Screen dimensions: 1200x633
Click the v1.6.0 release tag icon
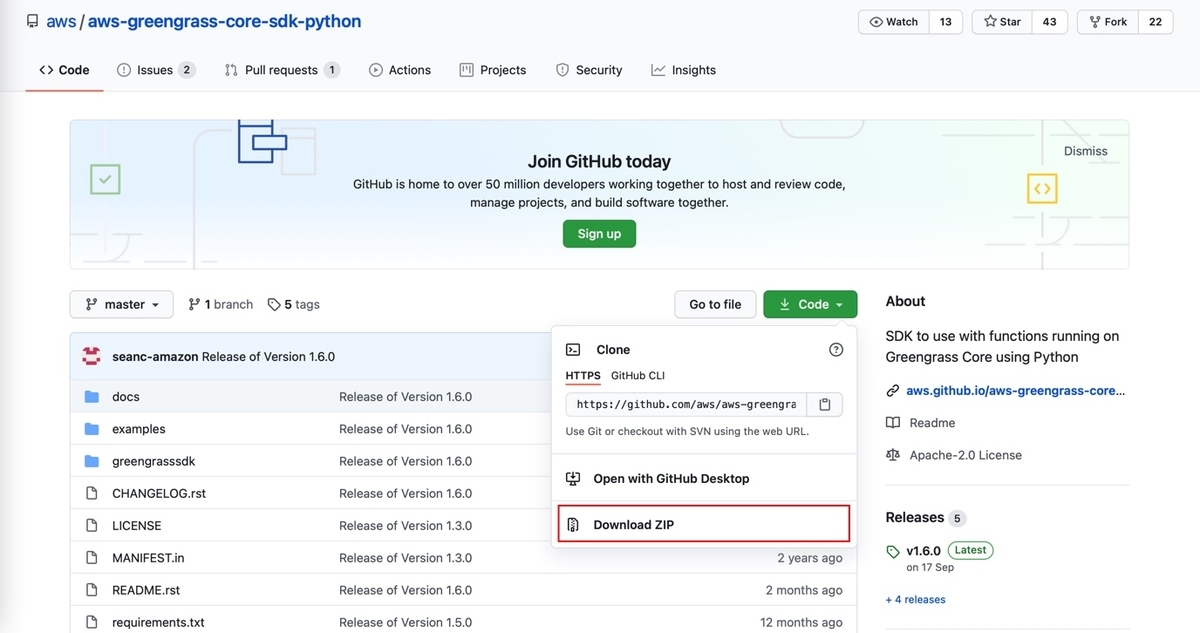click(893, 551)
